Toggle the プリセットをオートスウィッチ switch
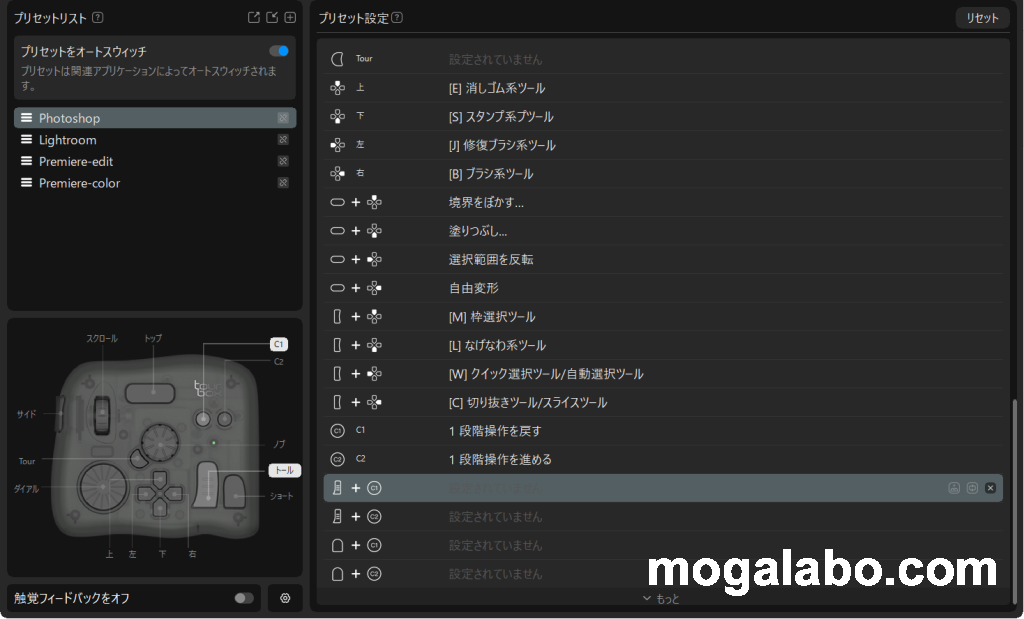 click(x=279, y=50)
